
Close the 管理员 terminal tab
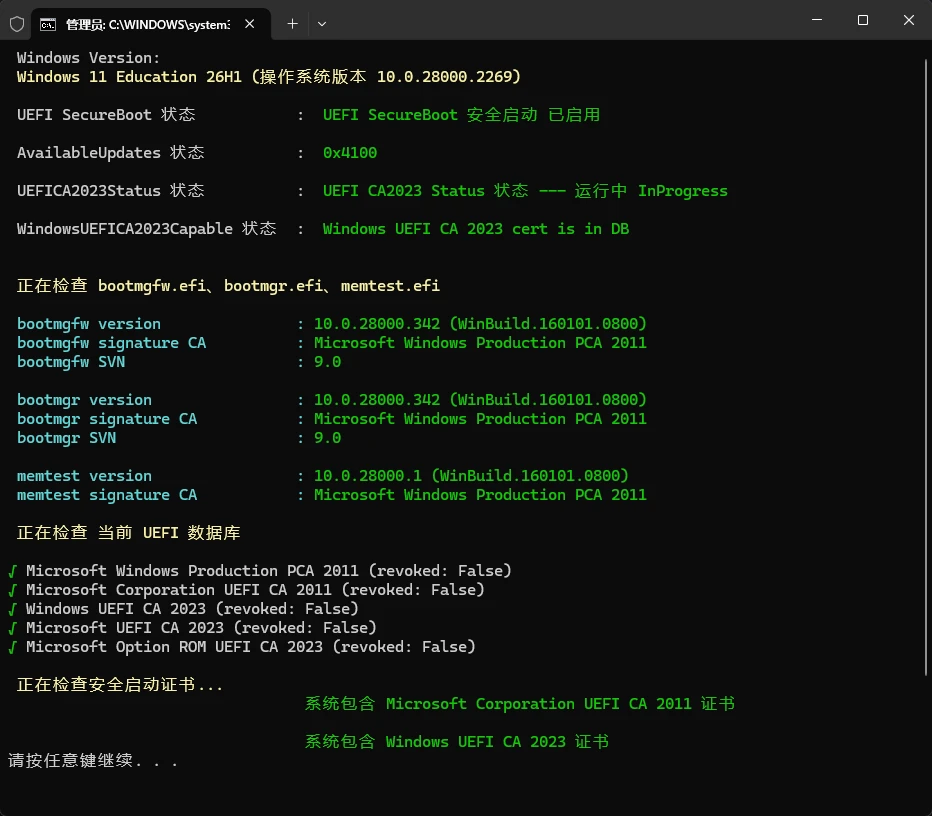[250, 24]
